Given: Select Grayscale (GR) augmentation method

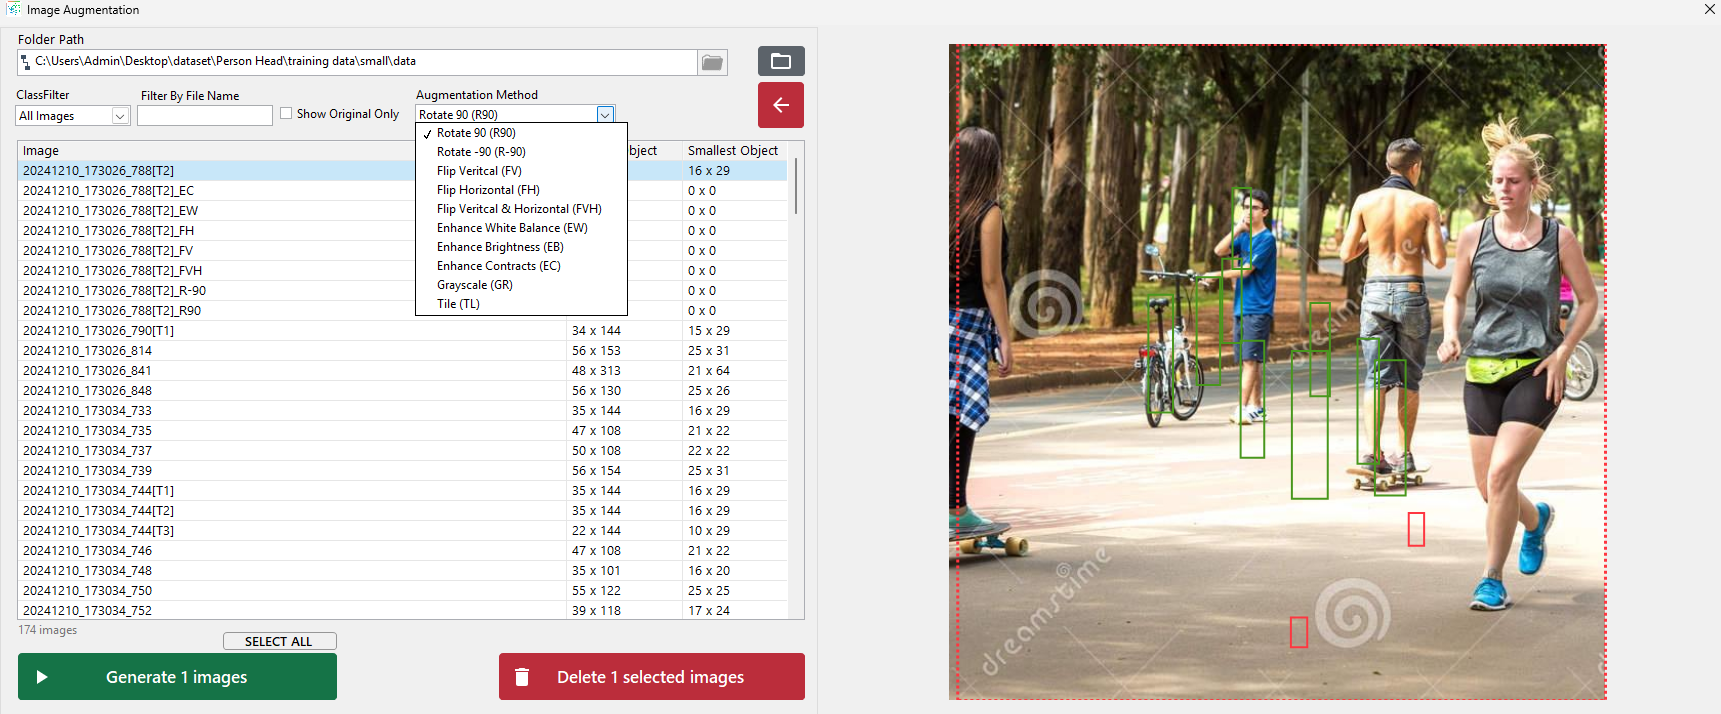Looking at the screenshot, I should point(475,285).
